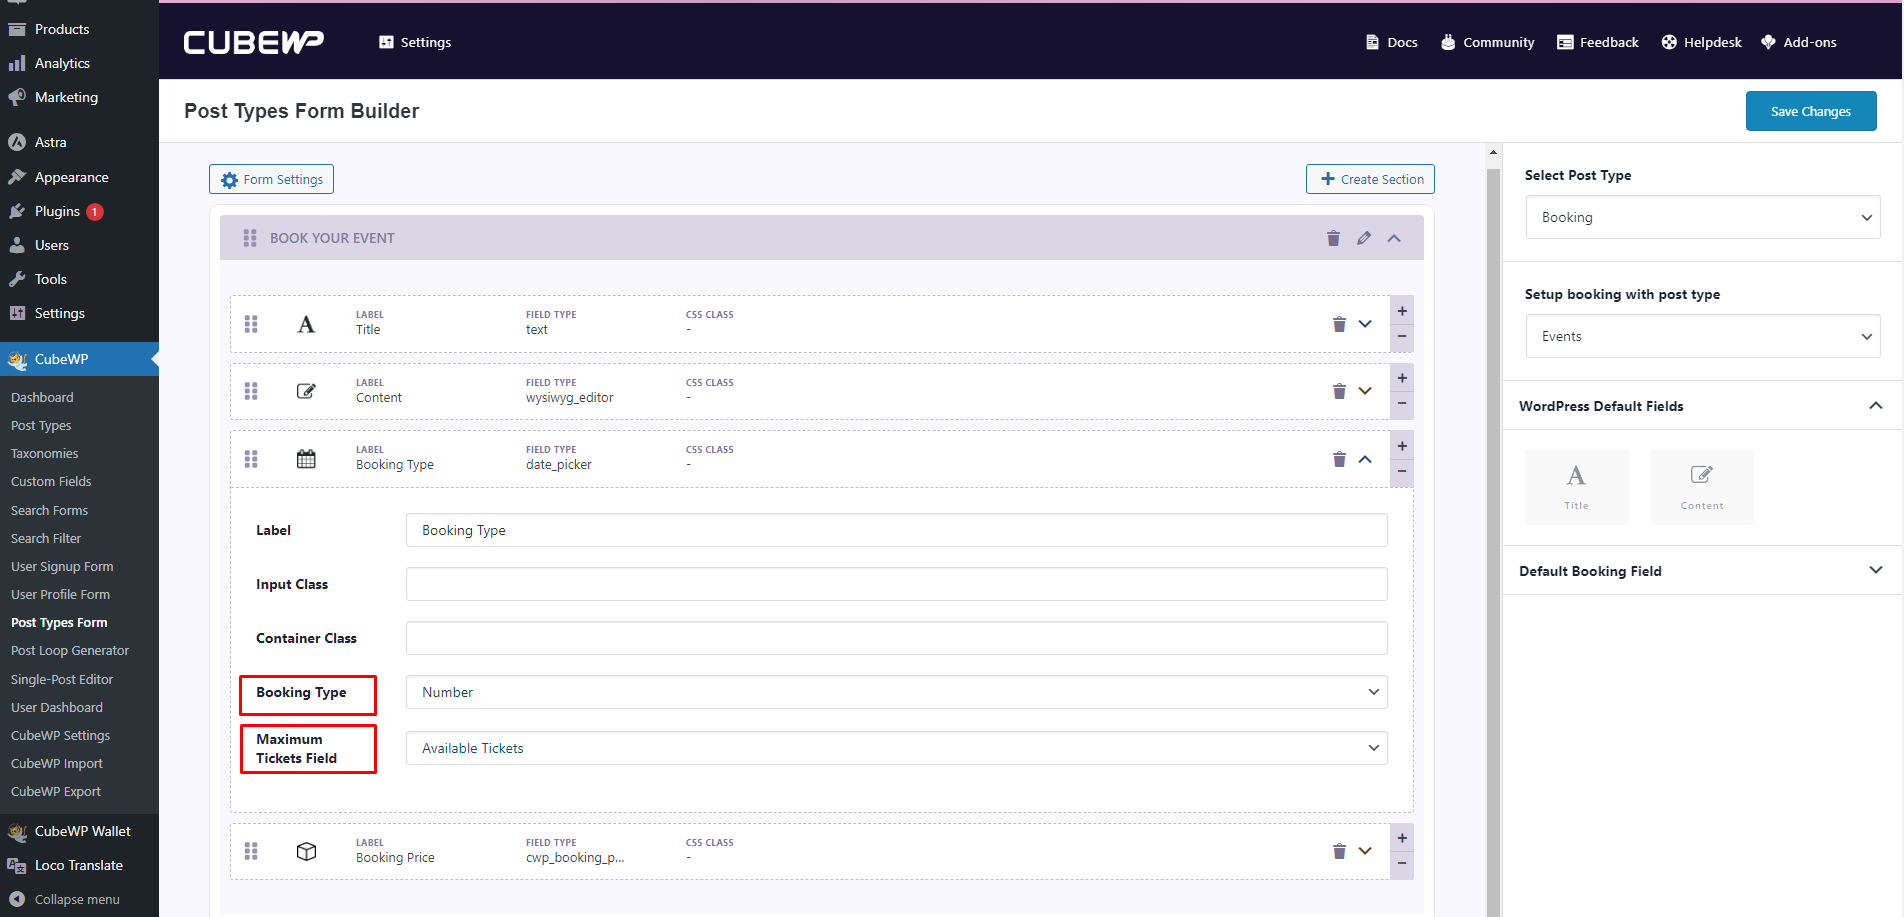Click the Booking Price row drag handle
Image resolution: width=1904 pixels, height=917 pixels.
tap(251, 851)
